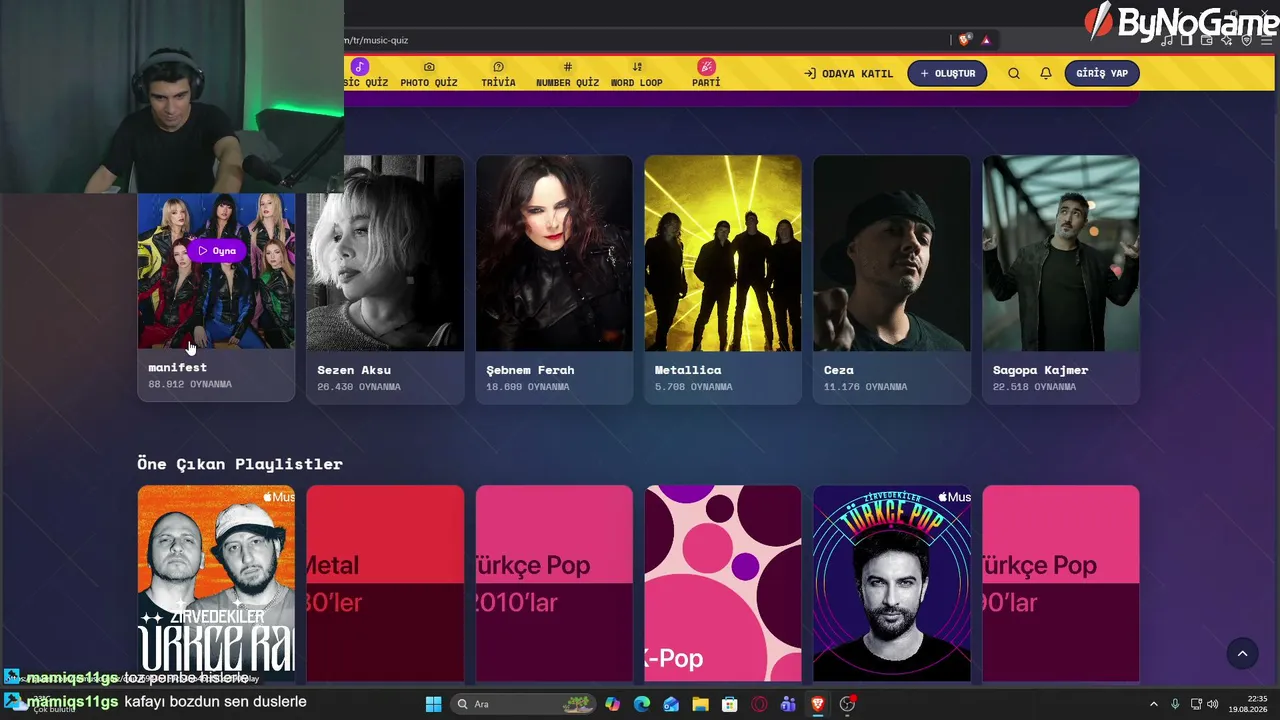Open the Trivia tab
The width and height of the screenshot is (1280, 720).
tap(498, 74)
